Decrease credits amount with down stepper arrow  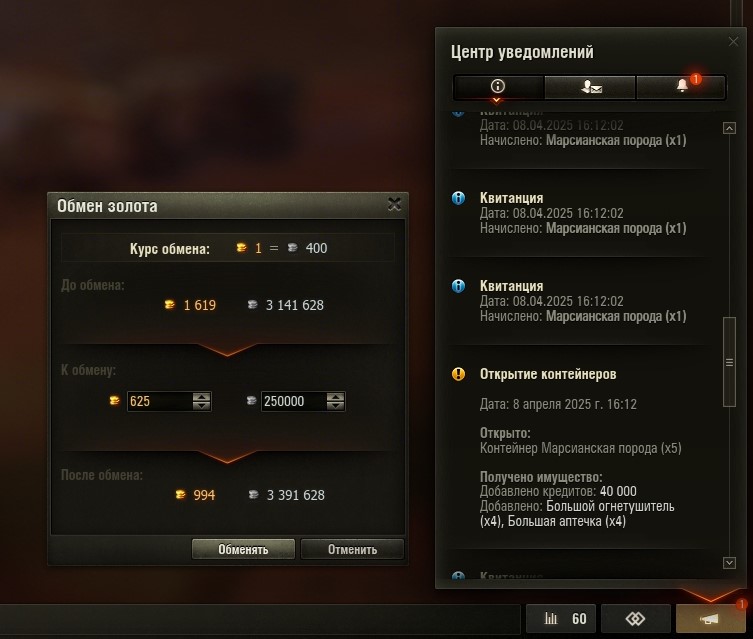[335, 406]
